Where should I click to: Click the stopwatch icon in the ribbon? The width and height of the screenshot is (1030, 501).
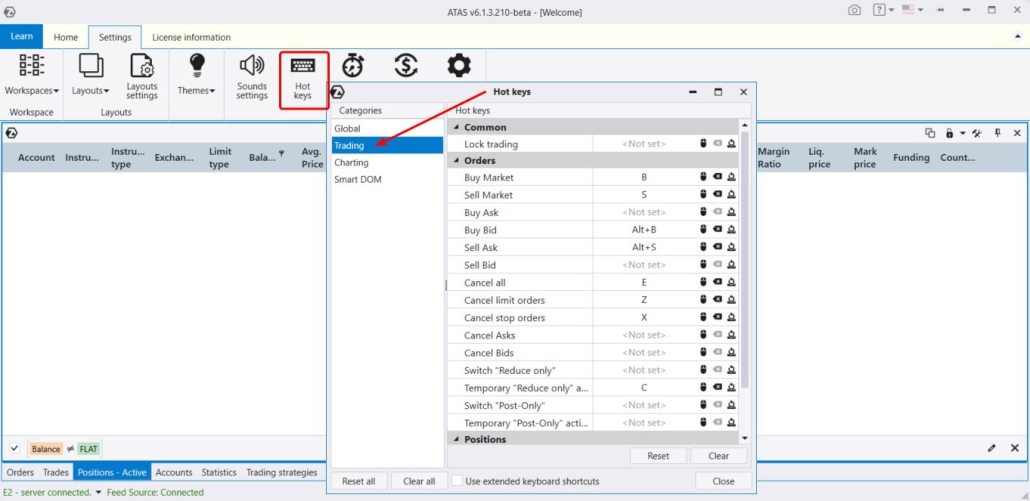click(x=353, y=66)
